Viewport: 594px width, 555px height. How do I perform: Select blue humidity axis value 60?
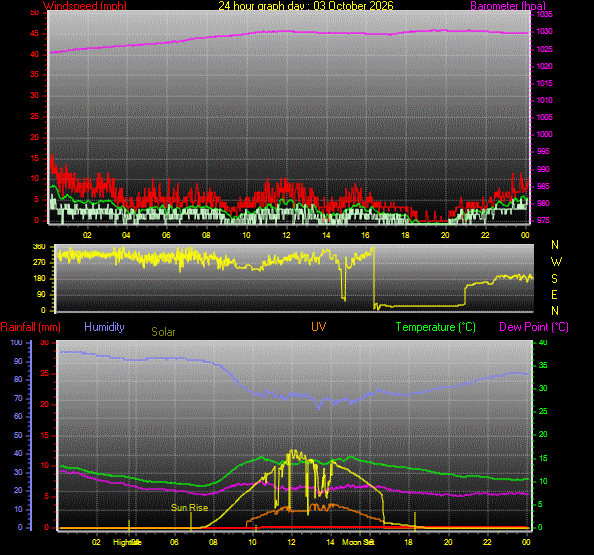(x=18, y=416)
